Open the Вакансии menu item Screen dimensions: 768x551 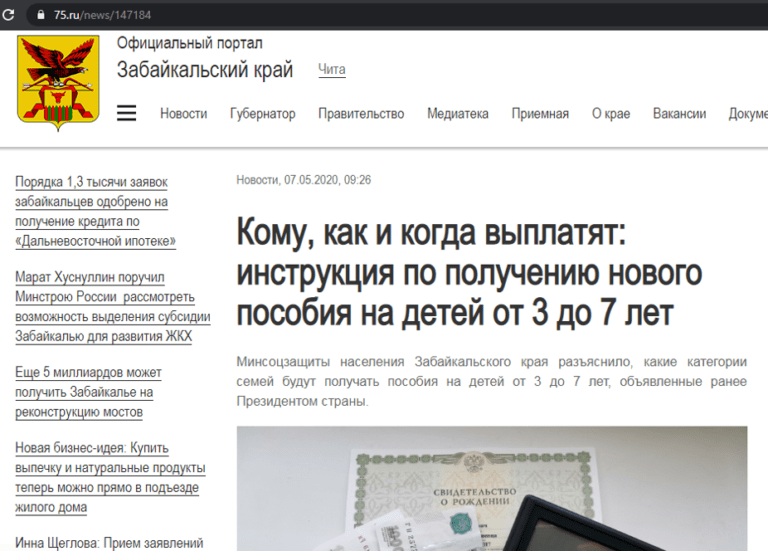(x=679, y=114)
